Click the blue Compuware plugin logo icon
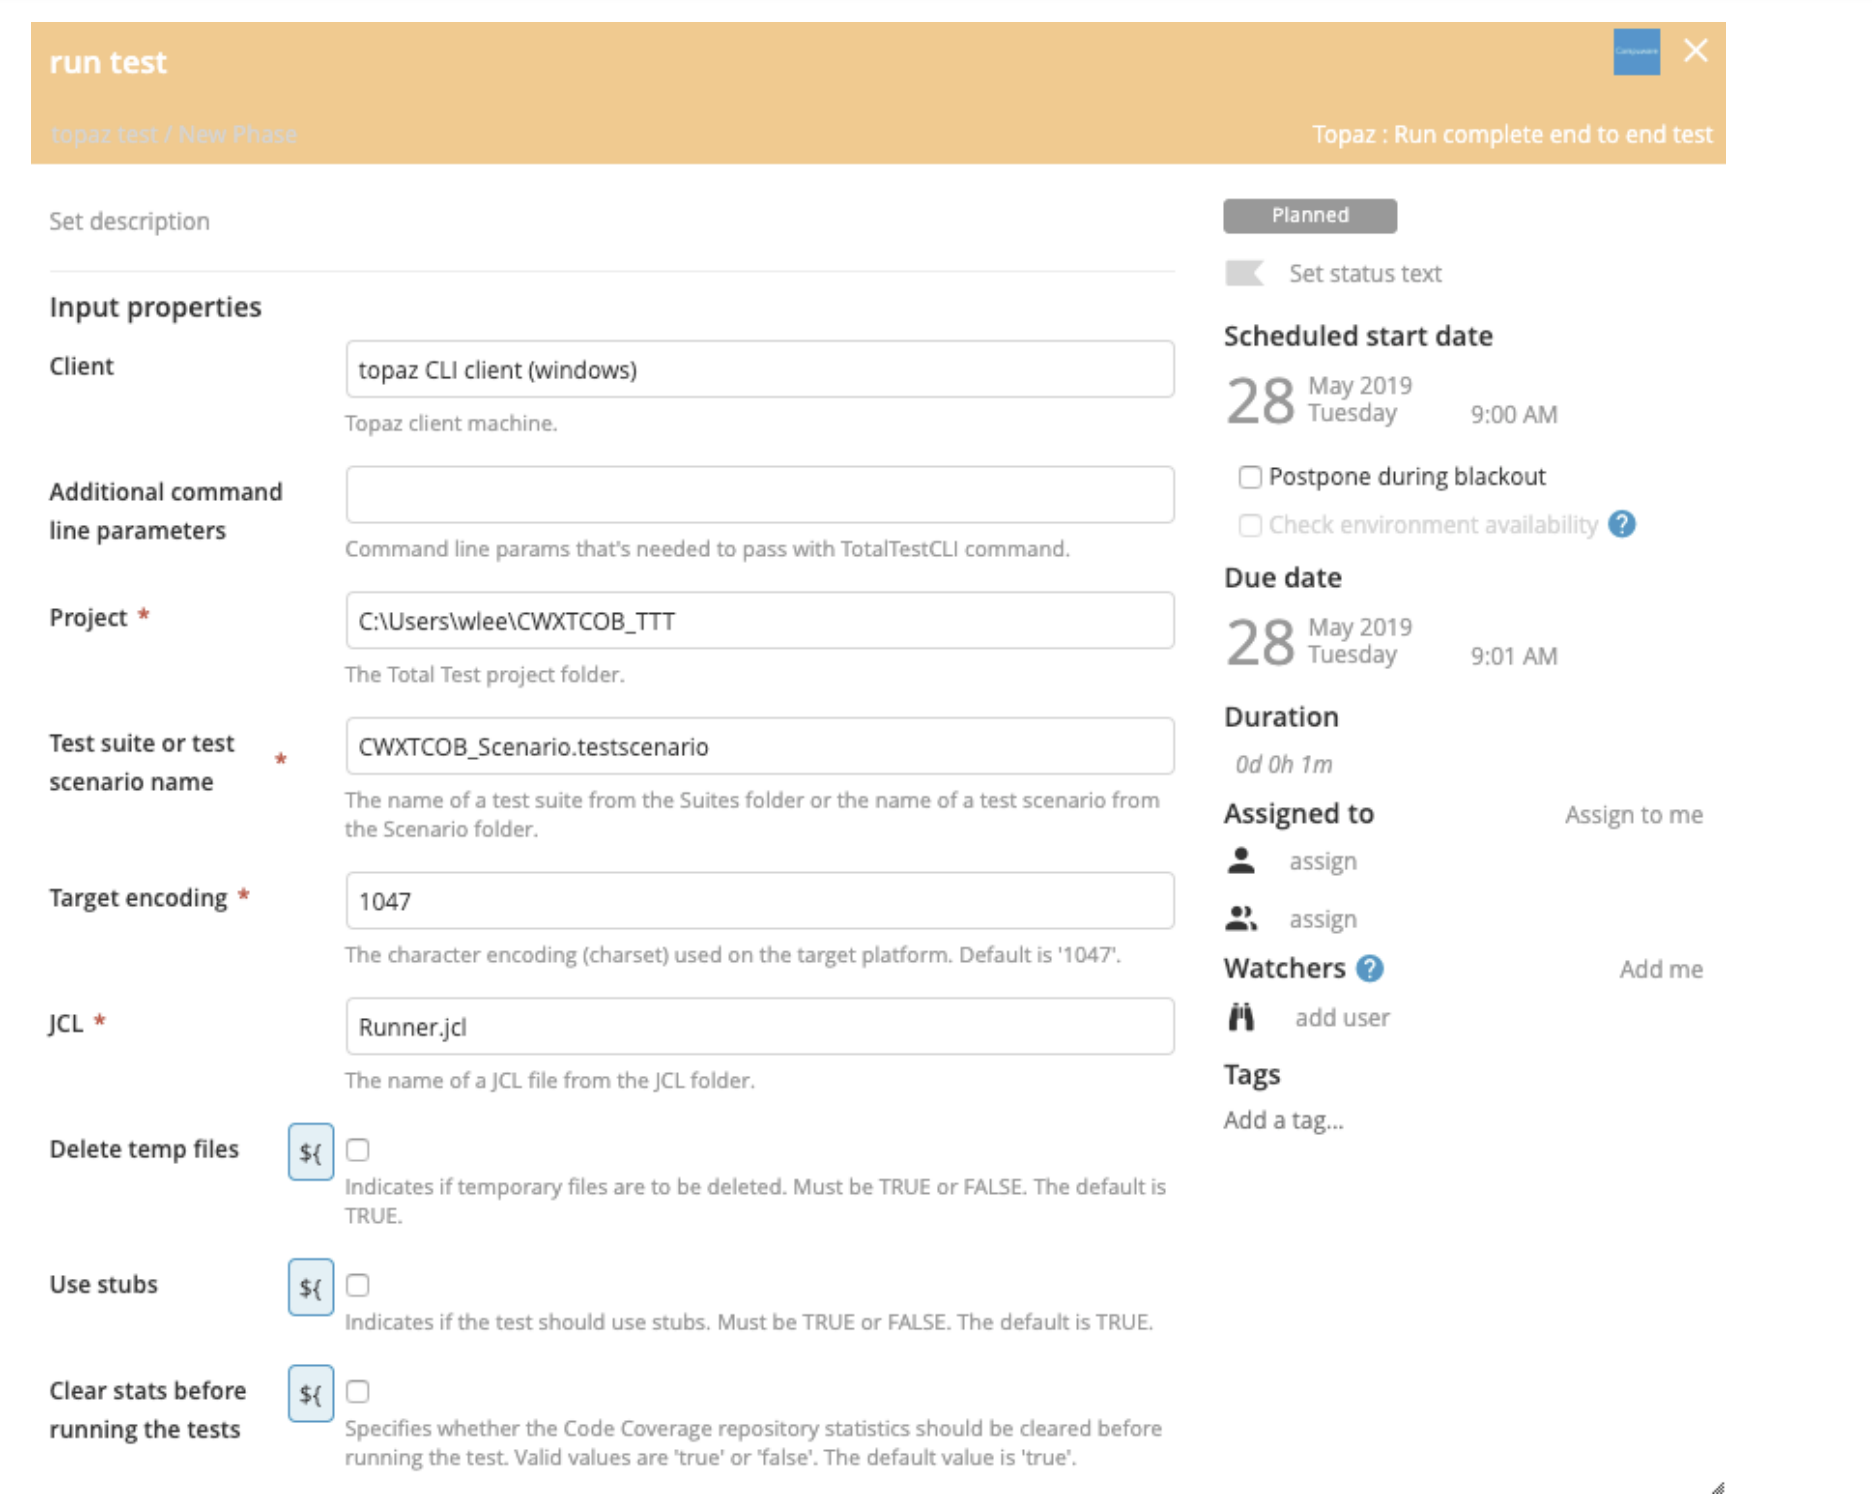This screenshot has height=1494, width=1872. tap(1637, 52)
